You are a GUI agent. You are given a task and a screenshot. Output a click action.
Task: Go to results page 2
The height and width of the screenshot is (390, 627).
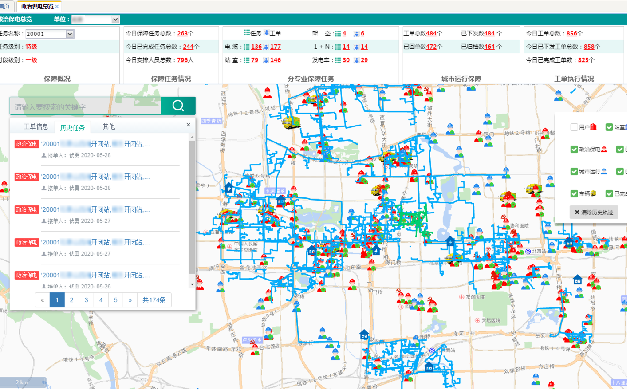72,300
